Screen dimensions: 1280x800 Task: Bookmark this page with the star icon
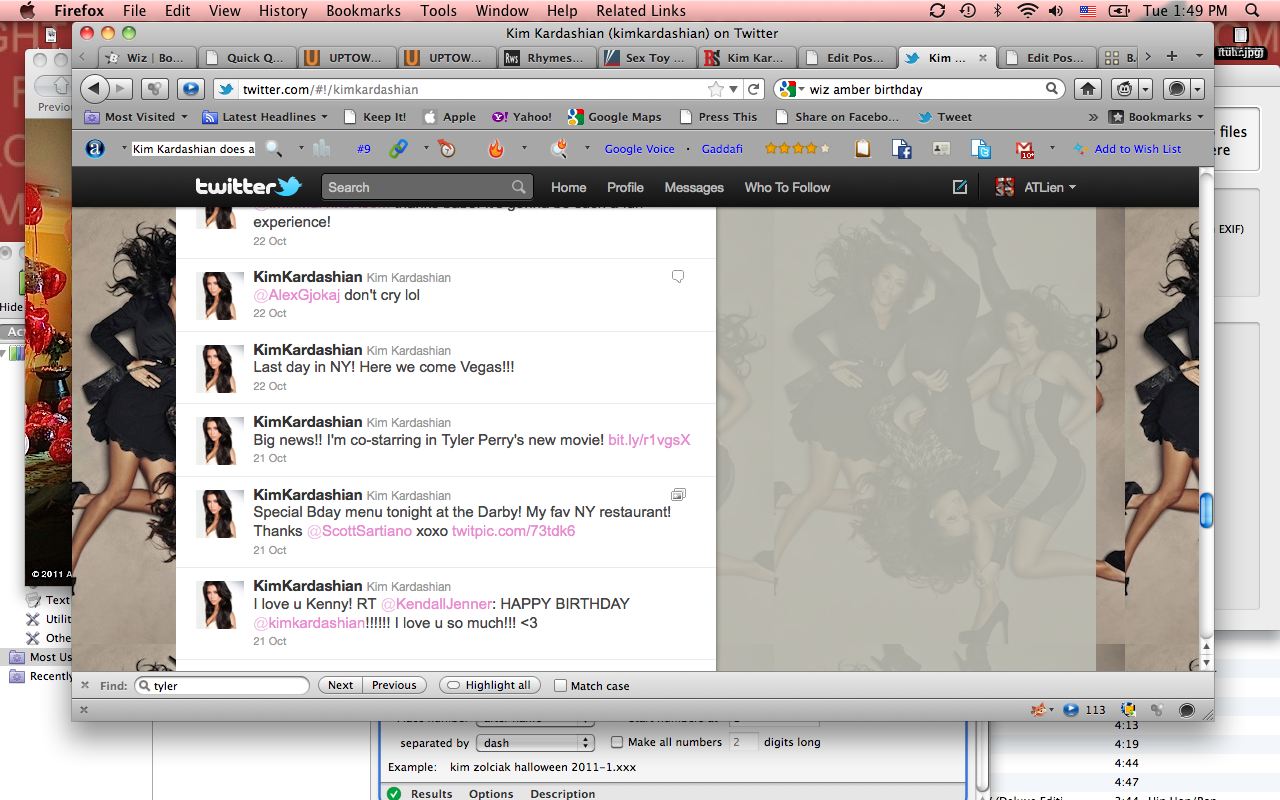[x=716, y=89]
